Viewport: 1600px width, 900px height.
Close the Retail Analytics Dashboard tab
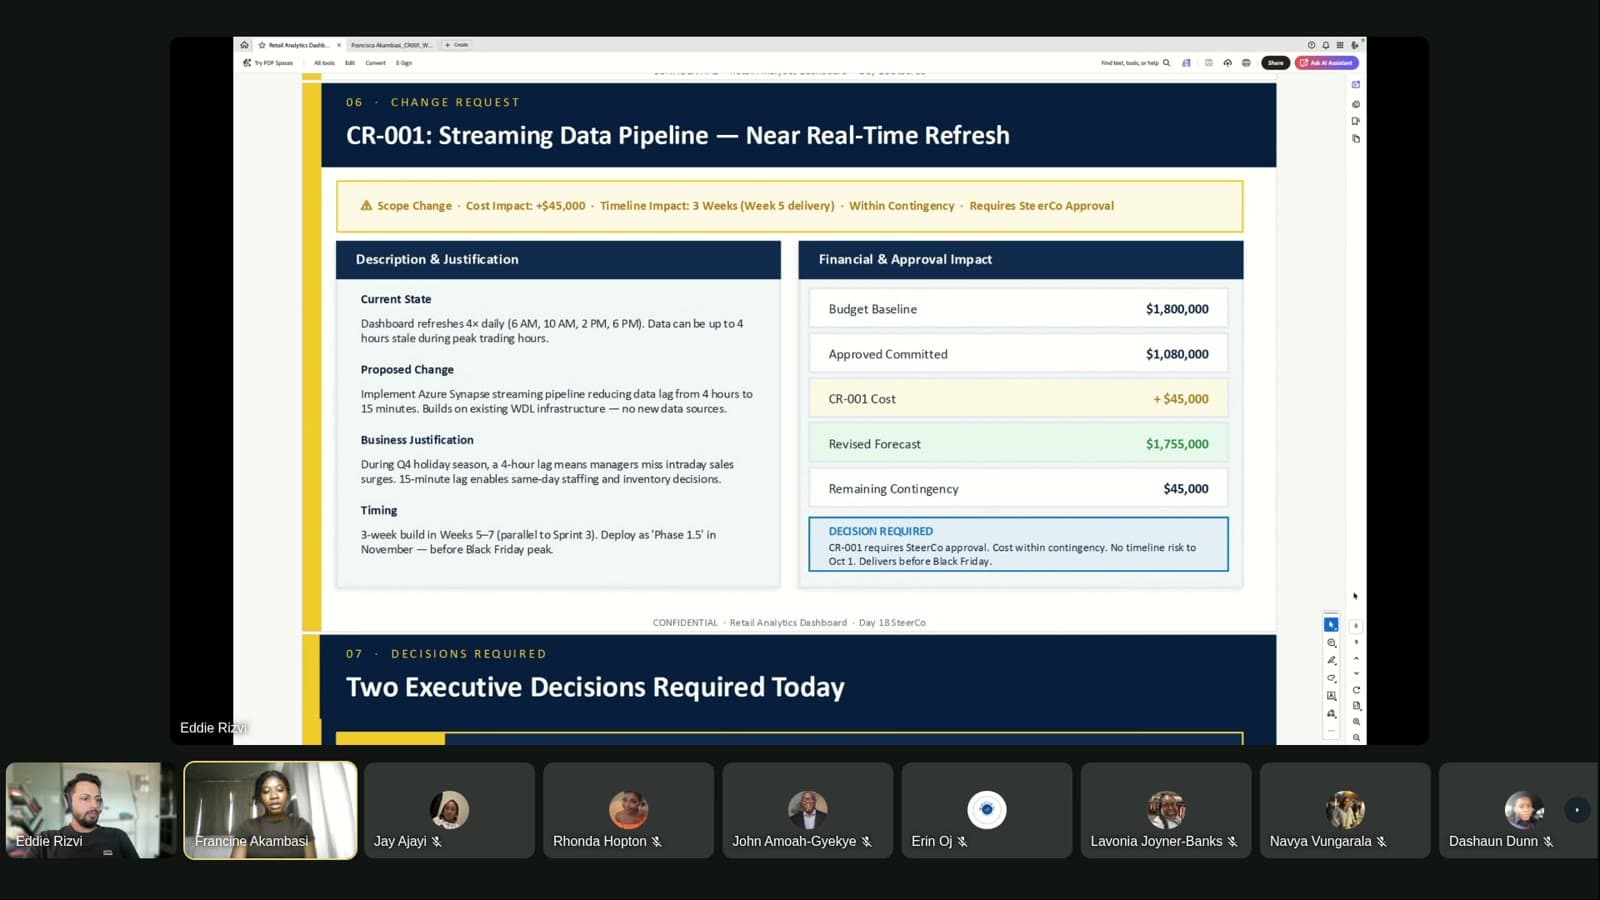339,45
